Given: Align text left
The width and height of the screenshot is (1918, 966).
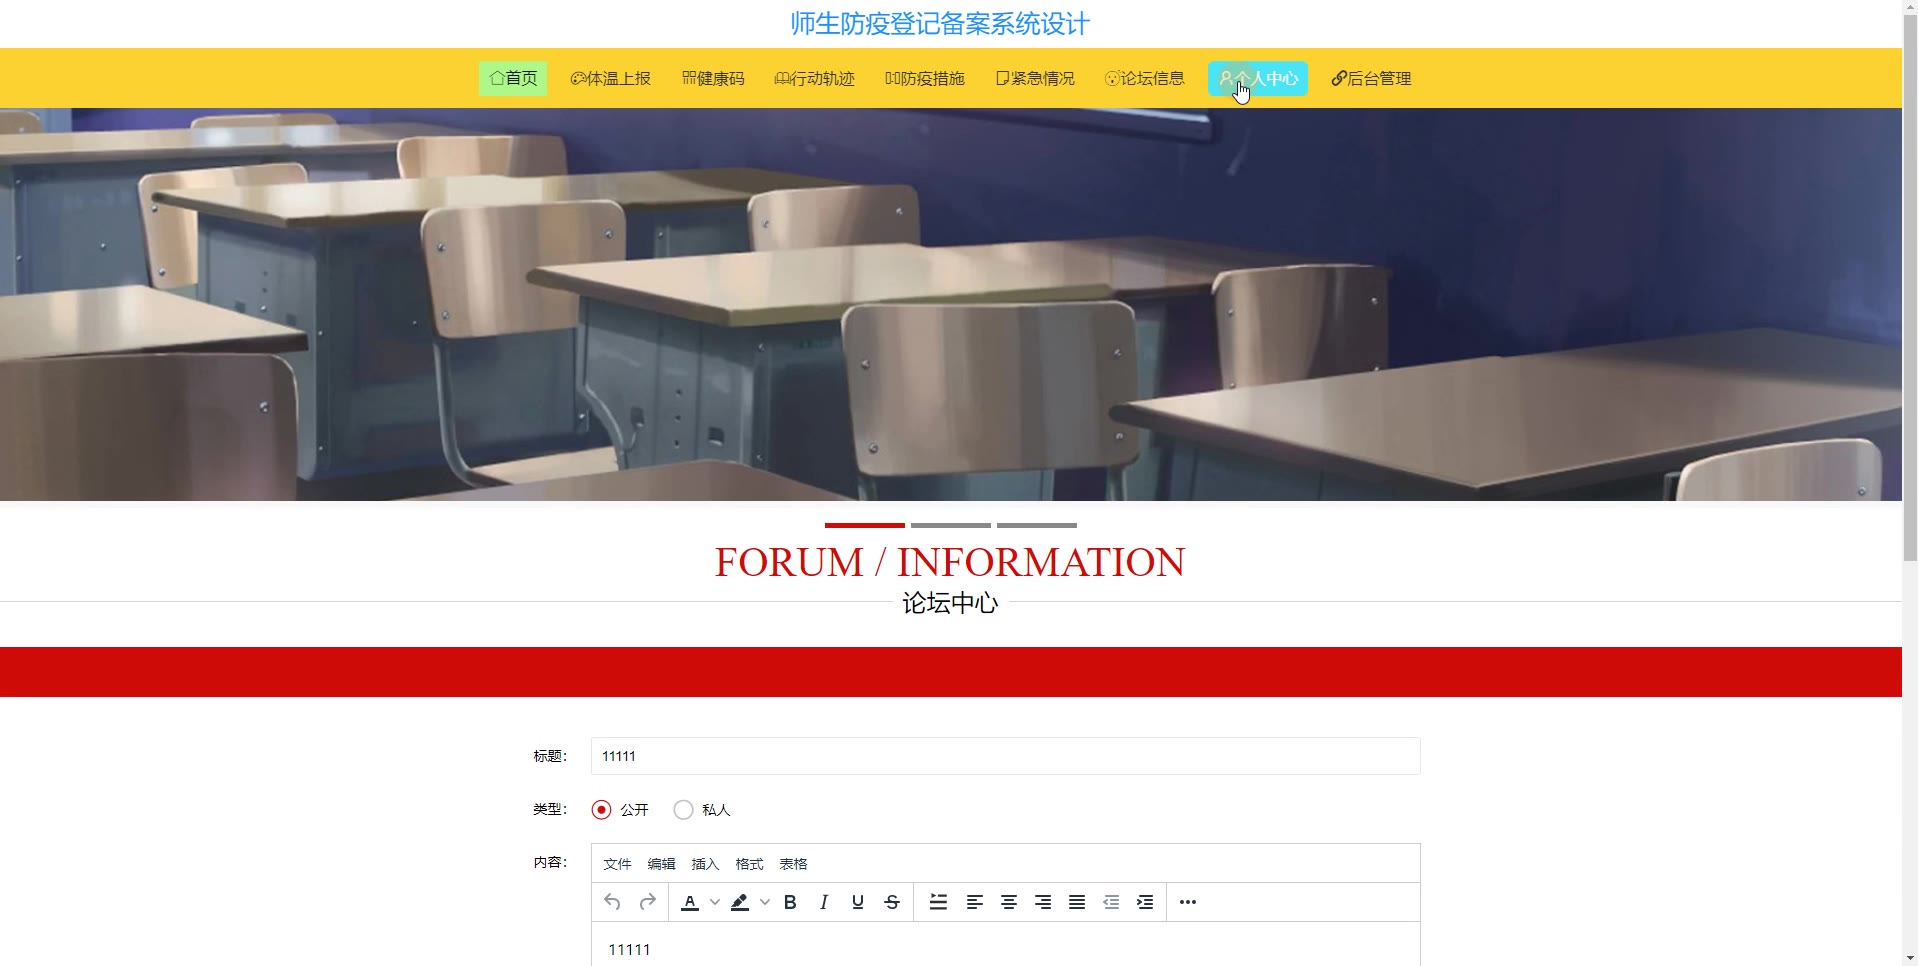Looking at the screenshot, I should point(974,902).
